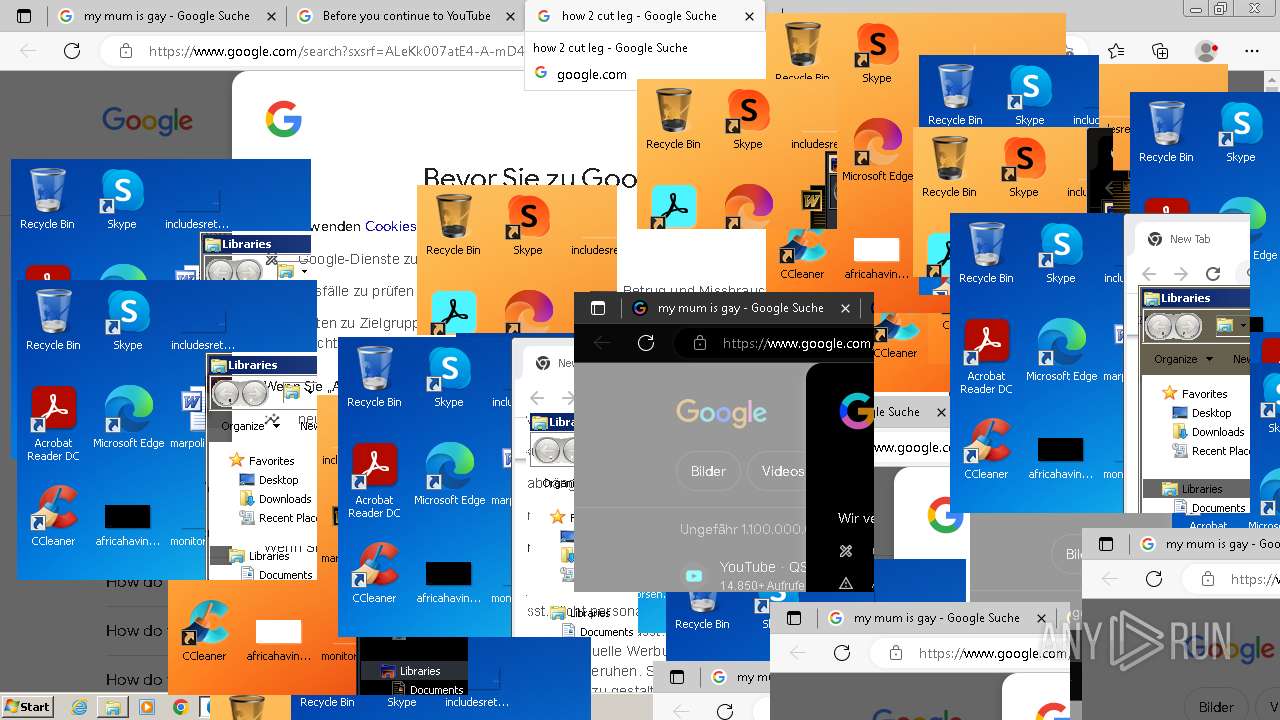Select the 'how 2 cut leg - Google Suche' tab
This screenshot has width=1280, height=720.
(645, 16)
